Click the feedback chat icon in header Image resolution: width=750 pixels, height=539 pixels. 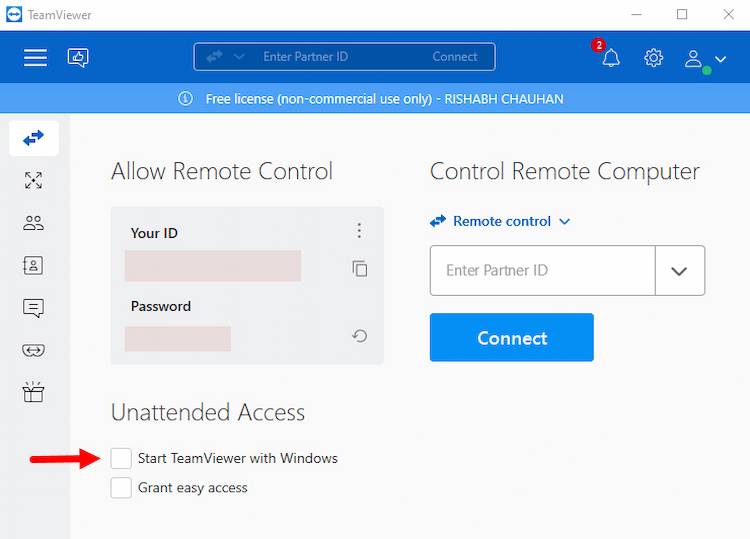tap(78, 58)
